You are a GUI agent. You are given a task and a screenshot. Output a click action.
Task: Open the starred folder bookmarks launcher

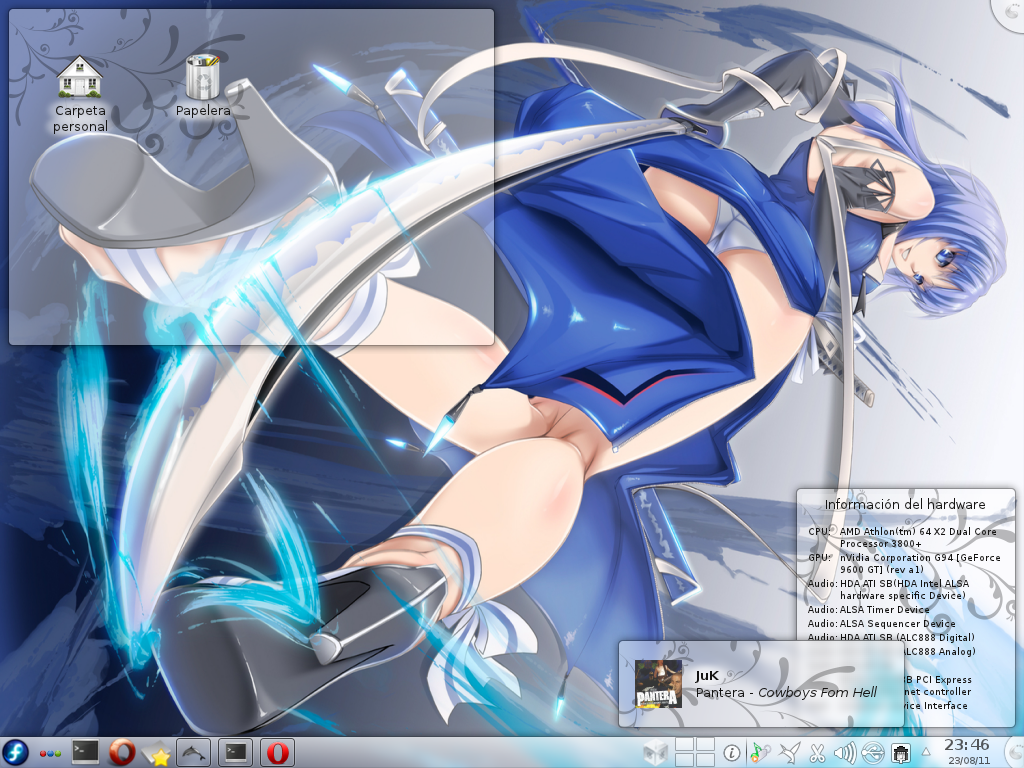click(x=157, y=753)
